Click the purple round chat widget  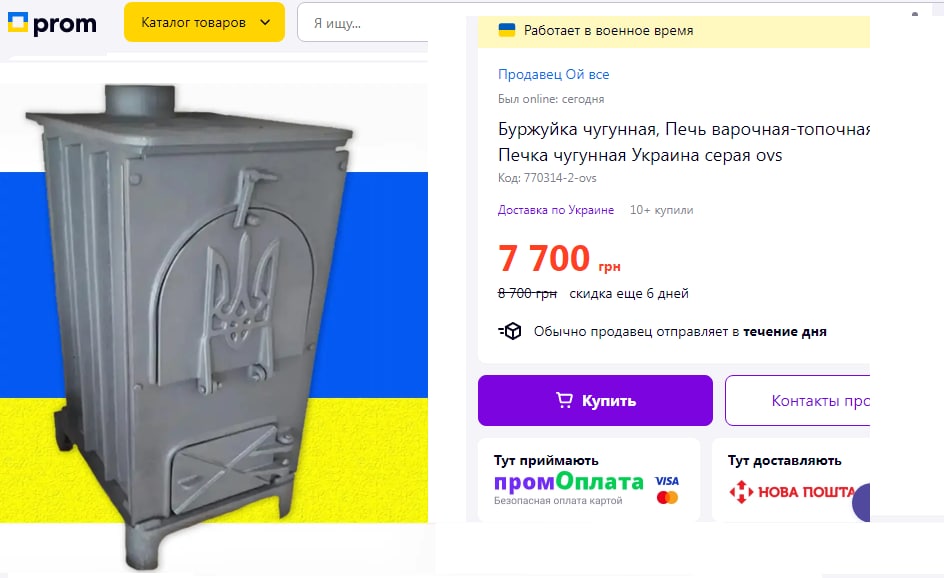[x=861, y=502]
